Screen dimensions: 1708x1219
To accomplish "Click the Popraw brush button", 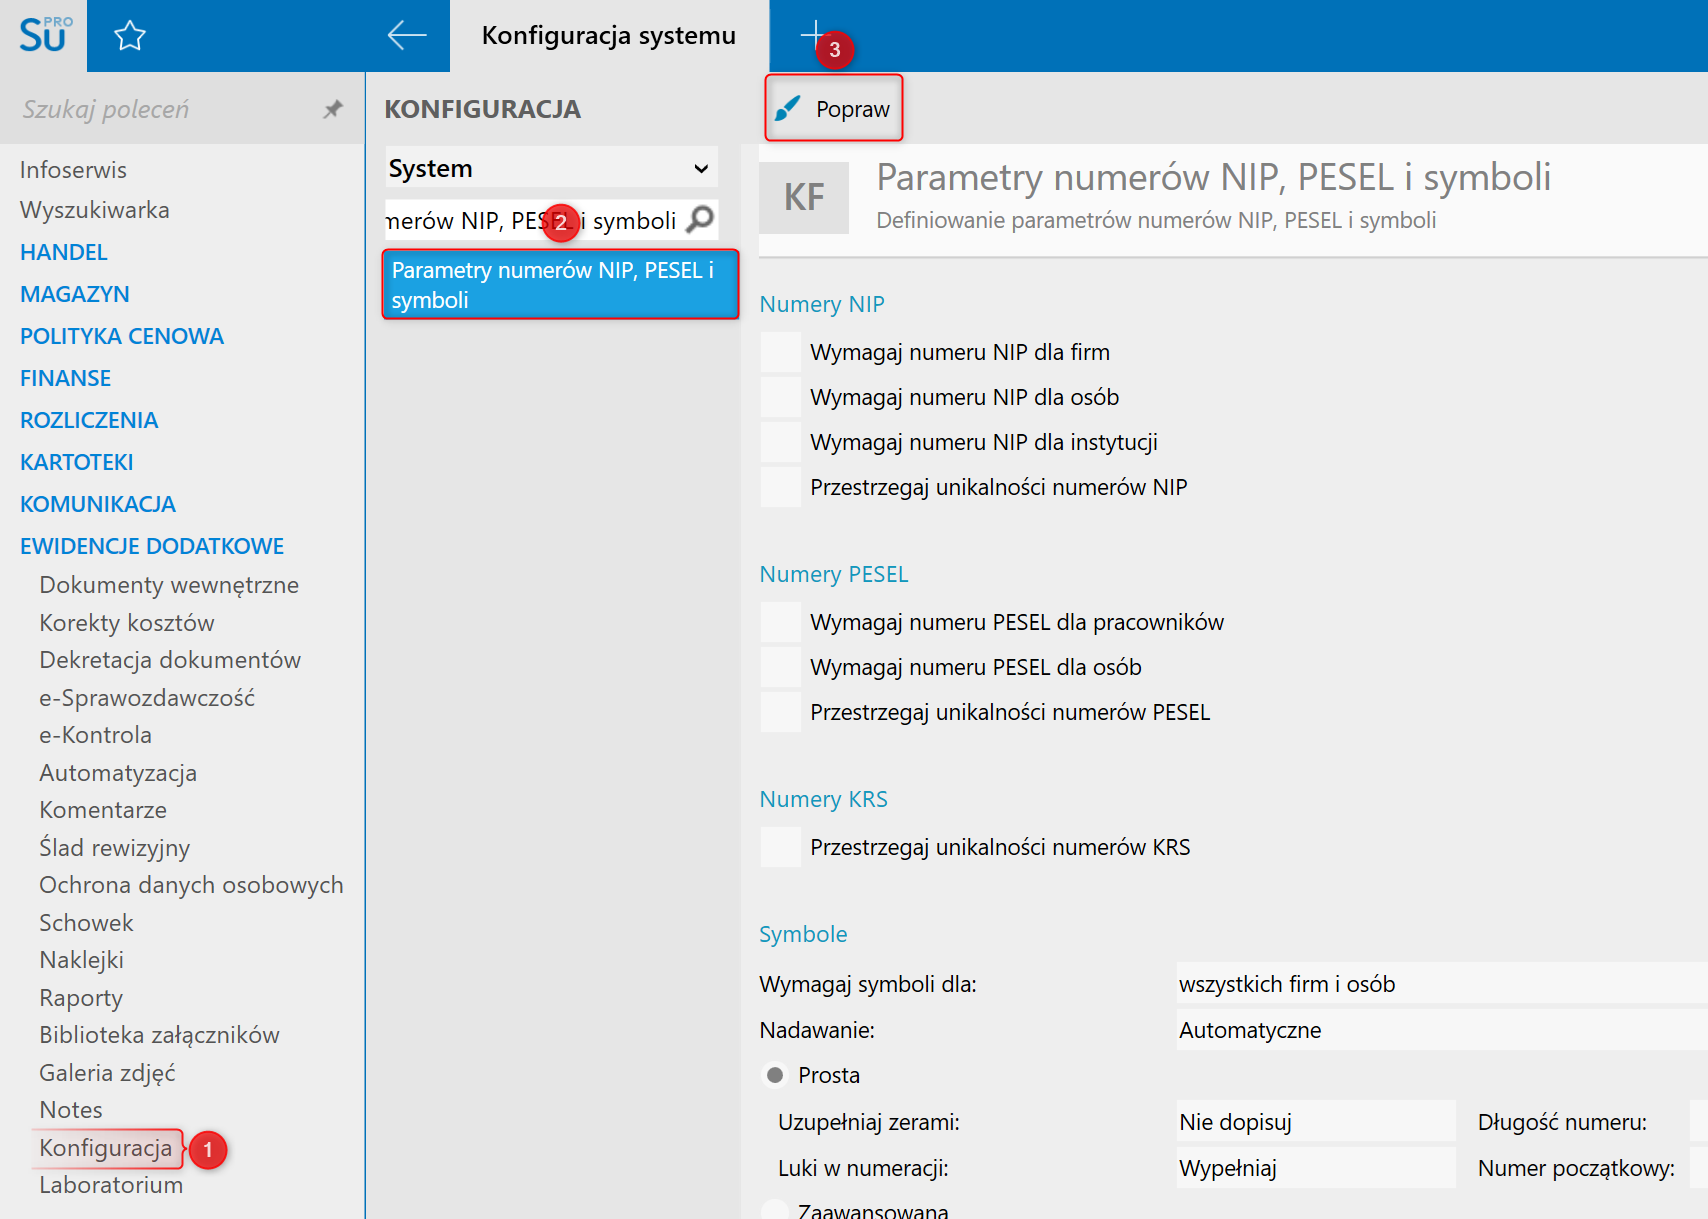I will 834,108.
